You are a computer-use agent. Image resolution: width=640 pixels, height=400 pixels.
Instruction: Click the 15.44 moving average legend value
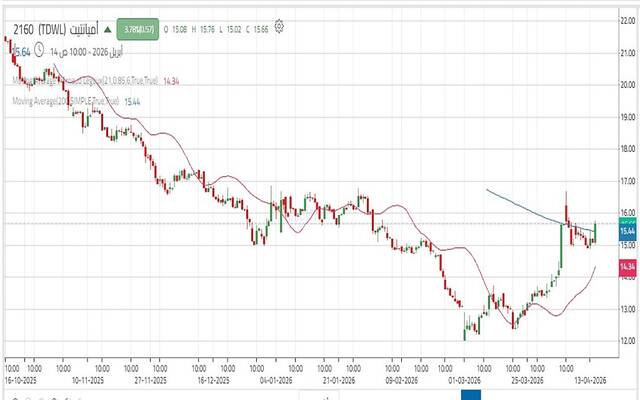(131, 102)
